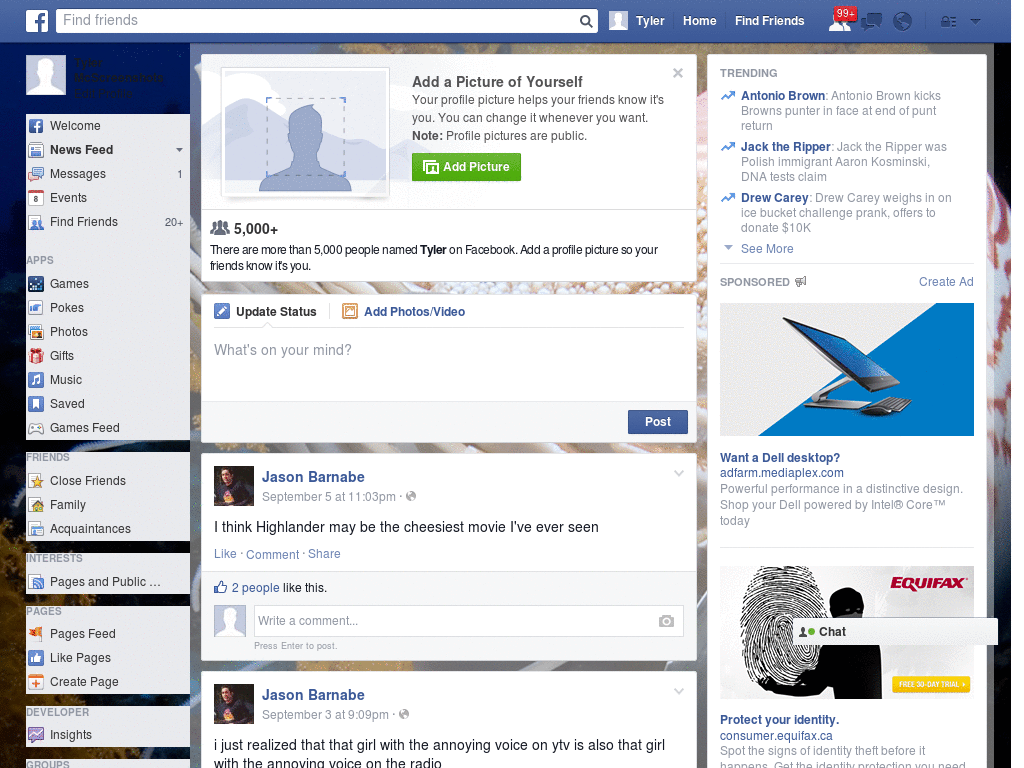Image resolution: width=1024 pixels, height=768 pixels.
Task: Open Drew Carey trending topic
Action: point(775,198)
